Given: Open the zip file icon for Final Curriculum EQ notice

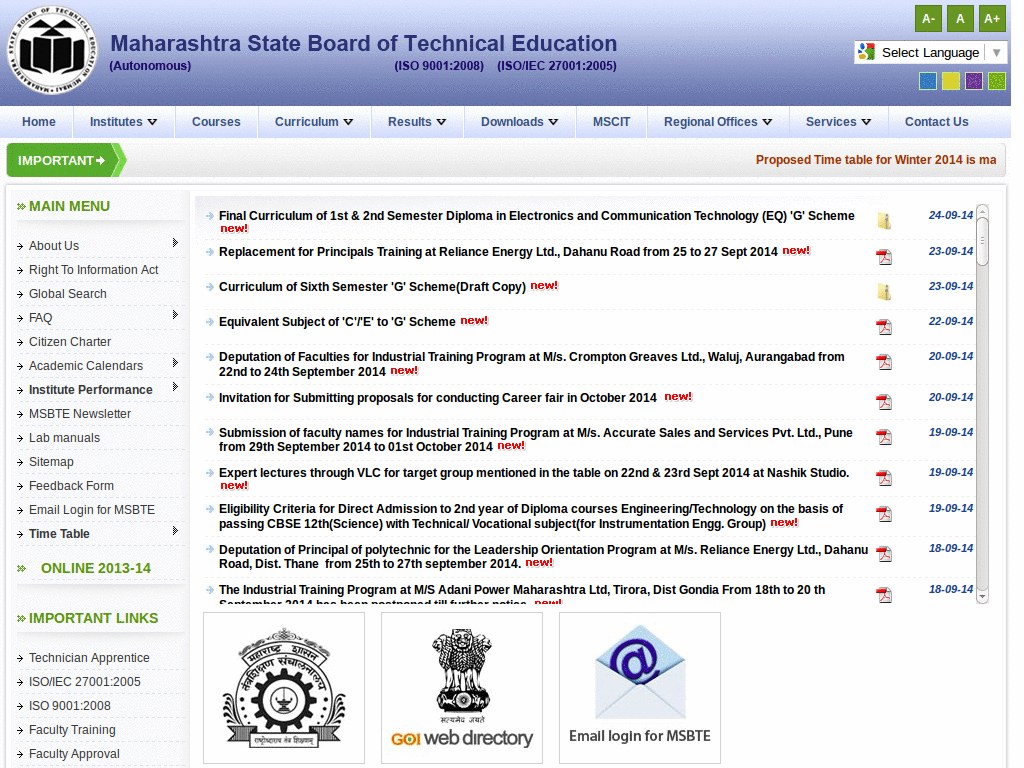Looking at the screenshot, I should click(884, 221).
